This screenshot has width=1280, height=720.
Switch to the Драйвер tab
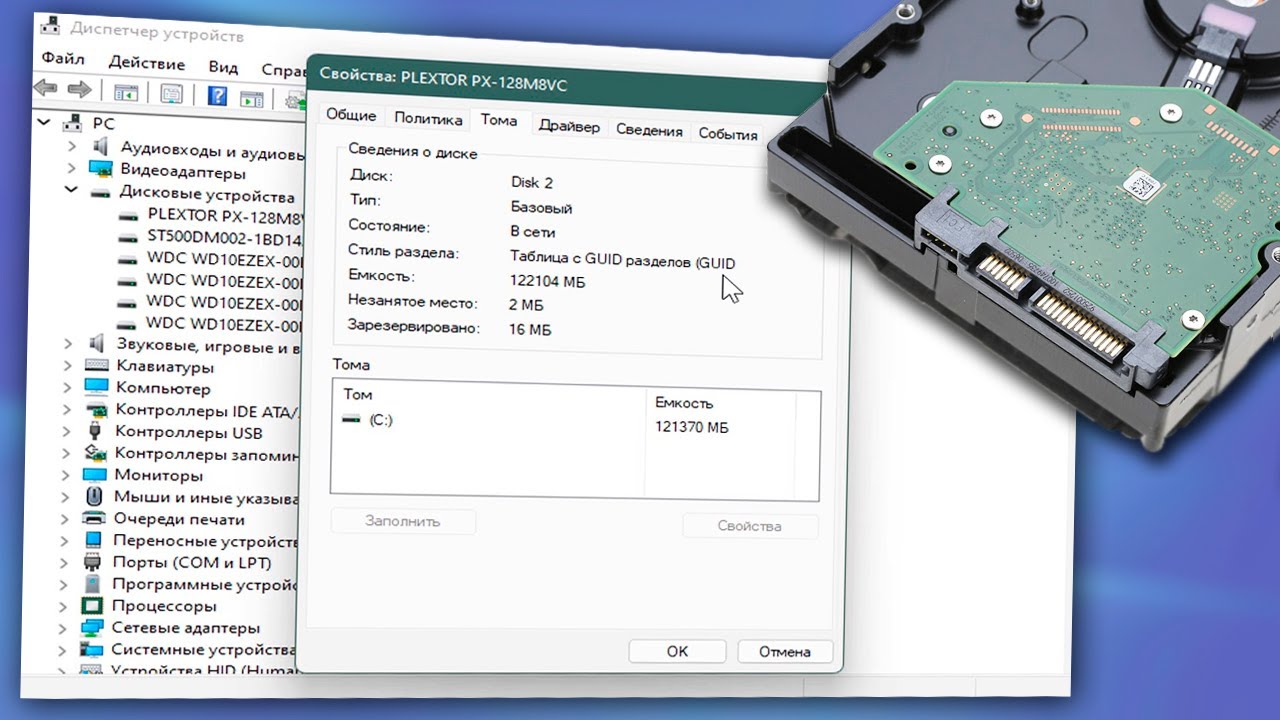[569, 126]
